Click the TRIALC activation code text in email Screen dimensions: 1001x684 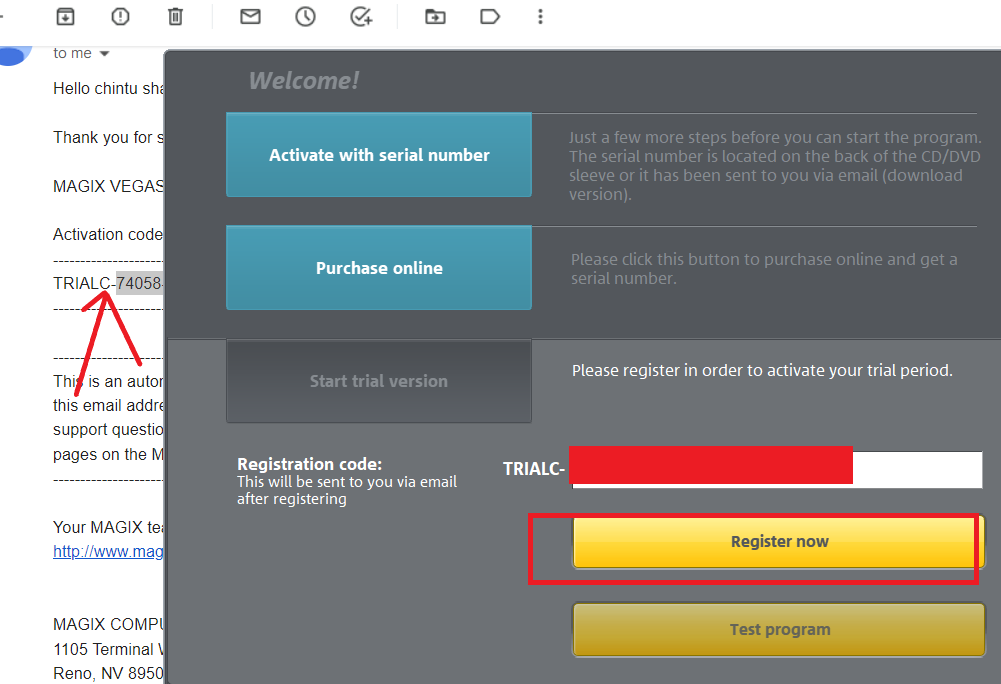pos(108,283)
